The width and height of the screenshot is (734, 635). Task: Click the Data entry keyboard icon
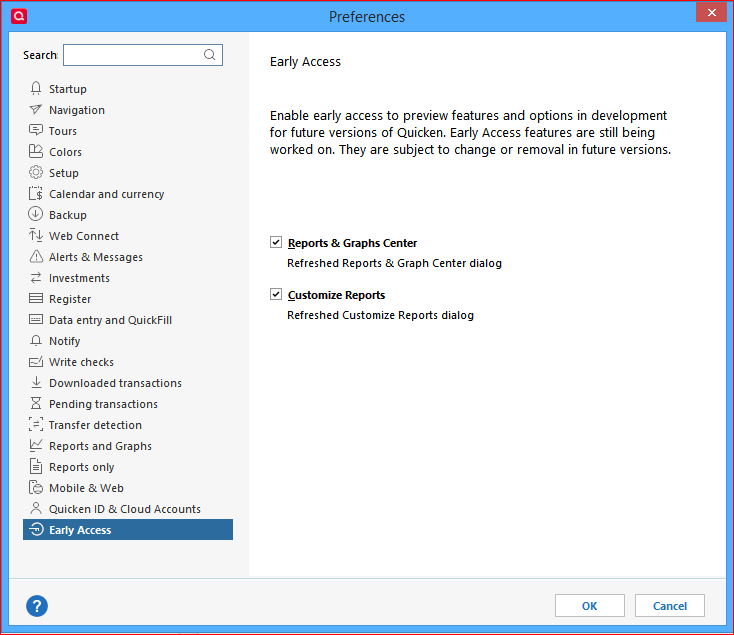tap(36, 319)
